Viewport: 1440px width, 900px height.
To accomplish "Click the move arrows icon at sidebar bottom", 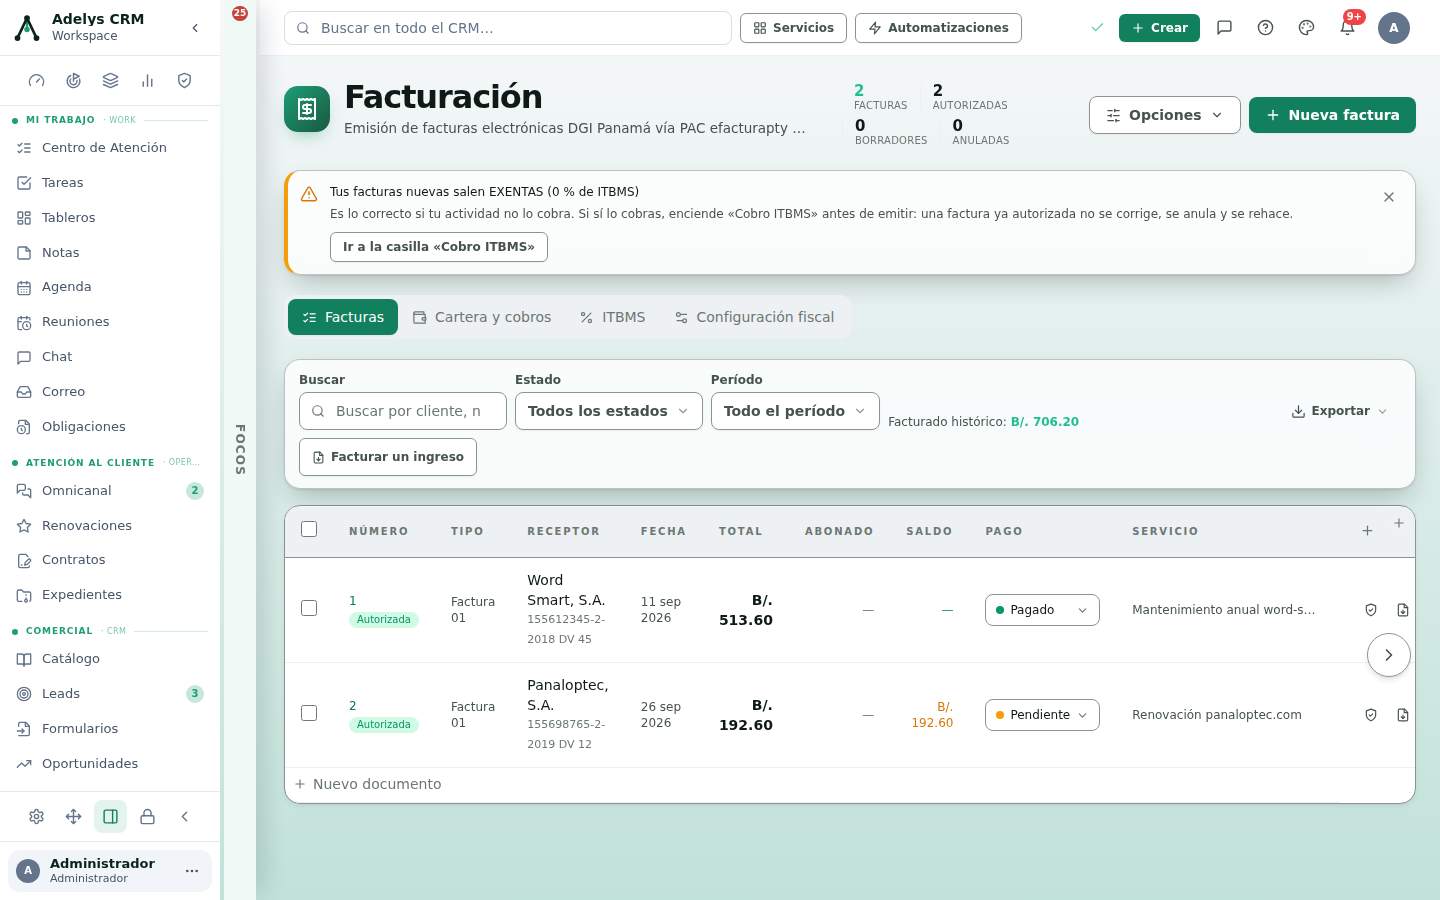I will [74, 817].
